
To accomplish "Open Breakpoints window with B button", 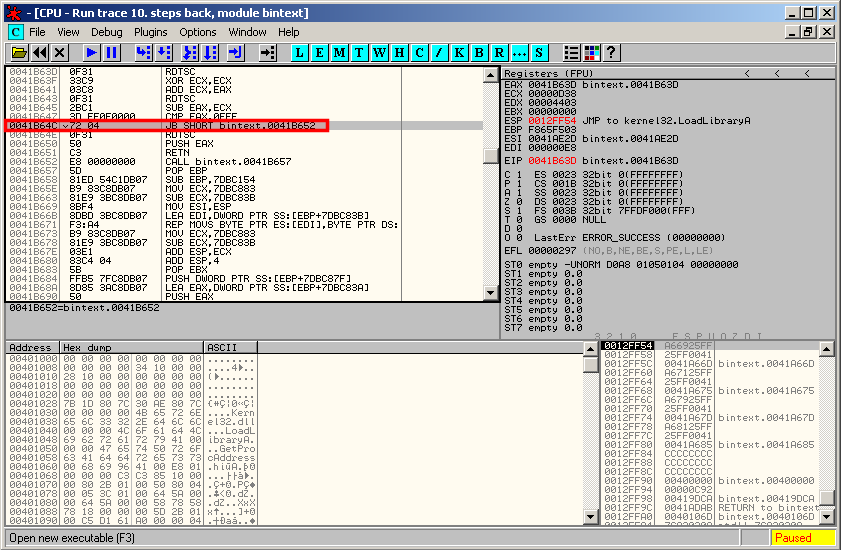I will [480, 52].
